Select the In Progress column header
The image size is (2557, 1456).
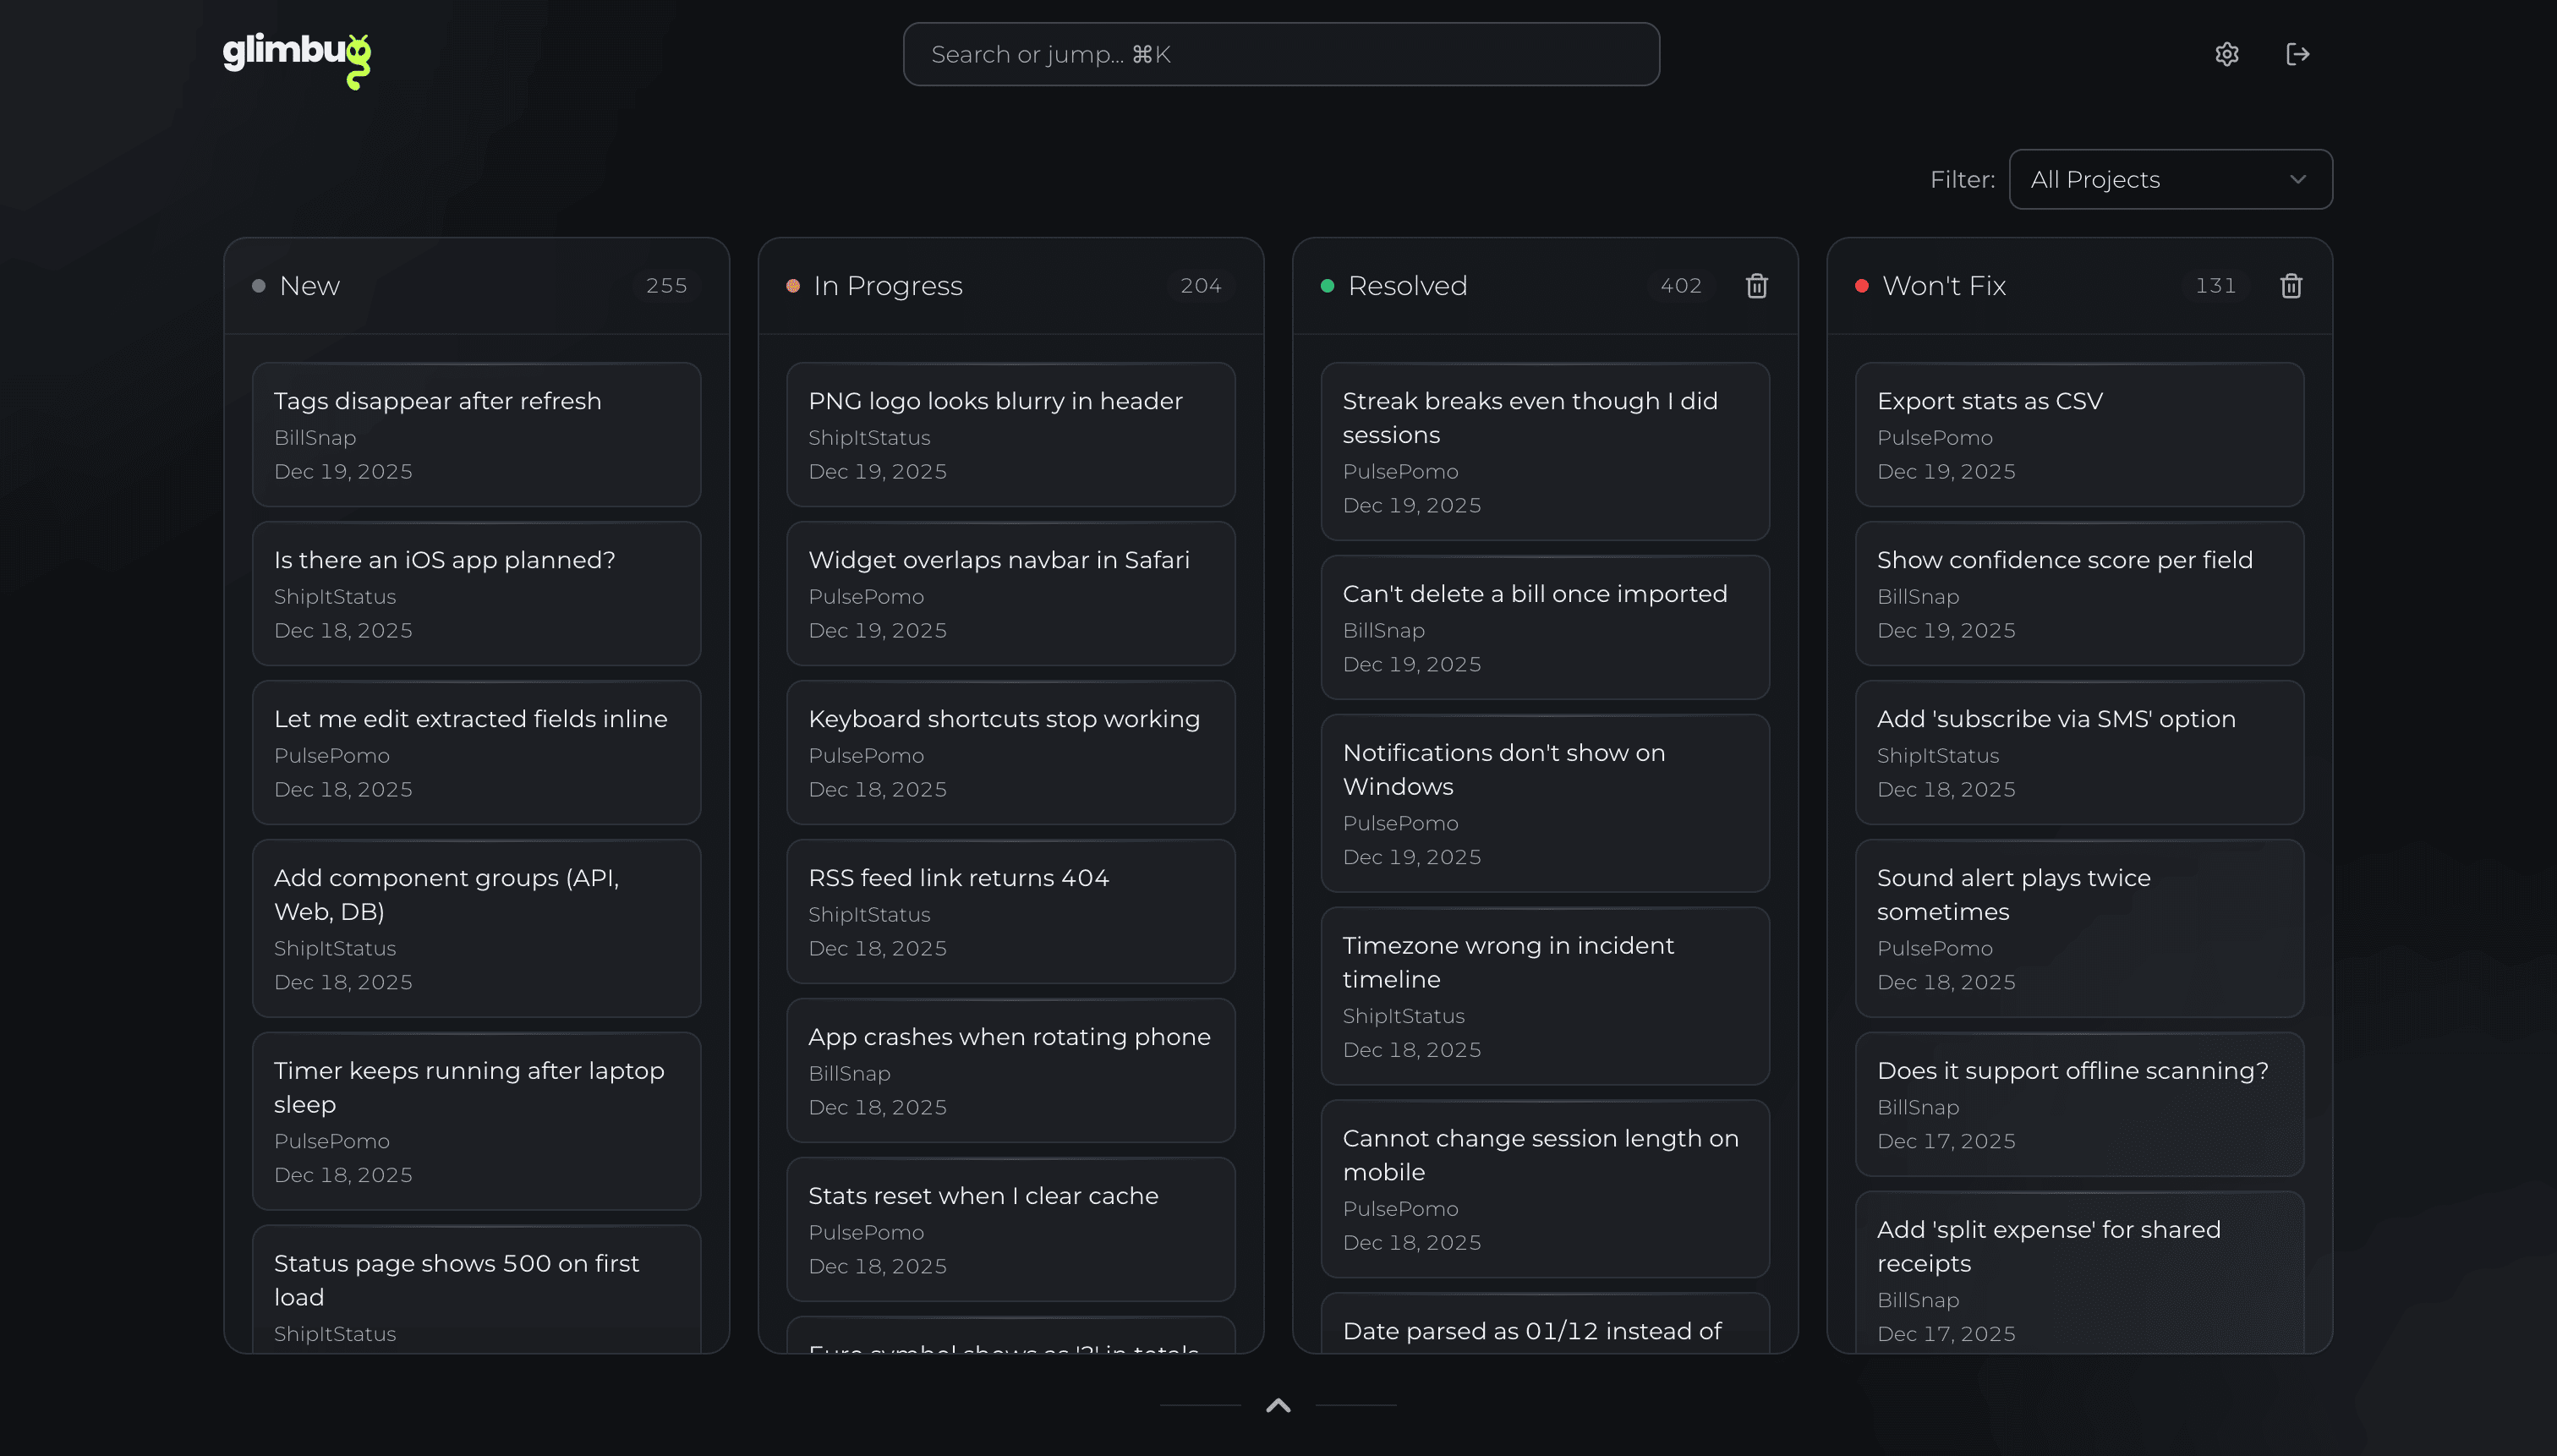point(888,286)
